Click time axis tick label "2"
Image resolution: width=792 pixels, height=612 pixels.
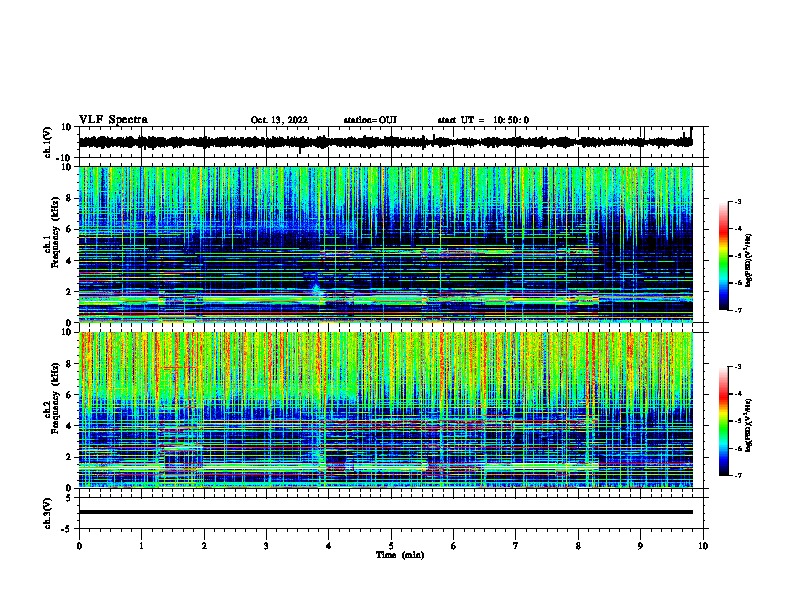click(204, 546)
